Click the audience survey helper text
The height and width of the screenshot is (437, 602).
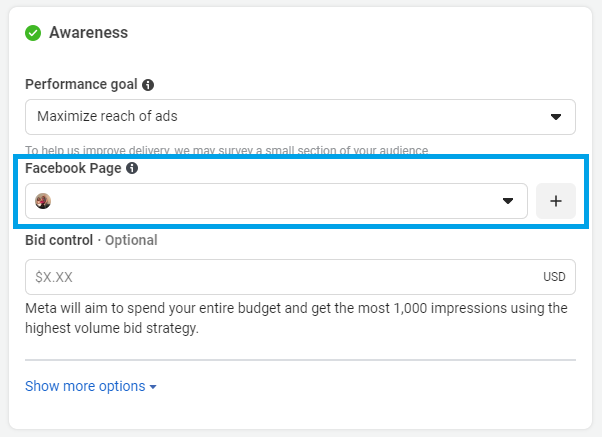click(226, 150)
